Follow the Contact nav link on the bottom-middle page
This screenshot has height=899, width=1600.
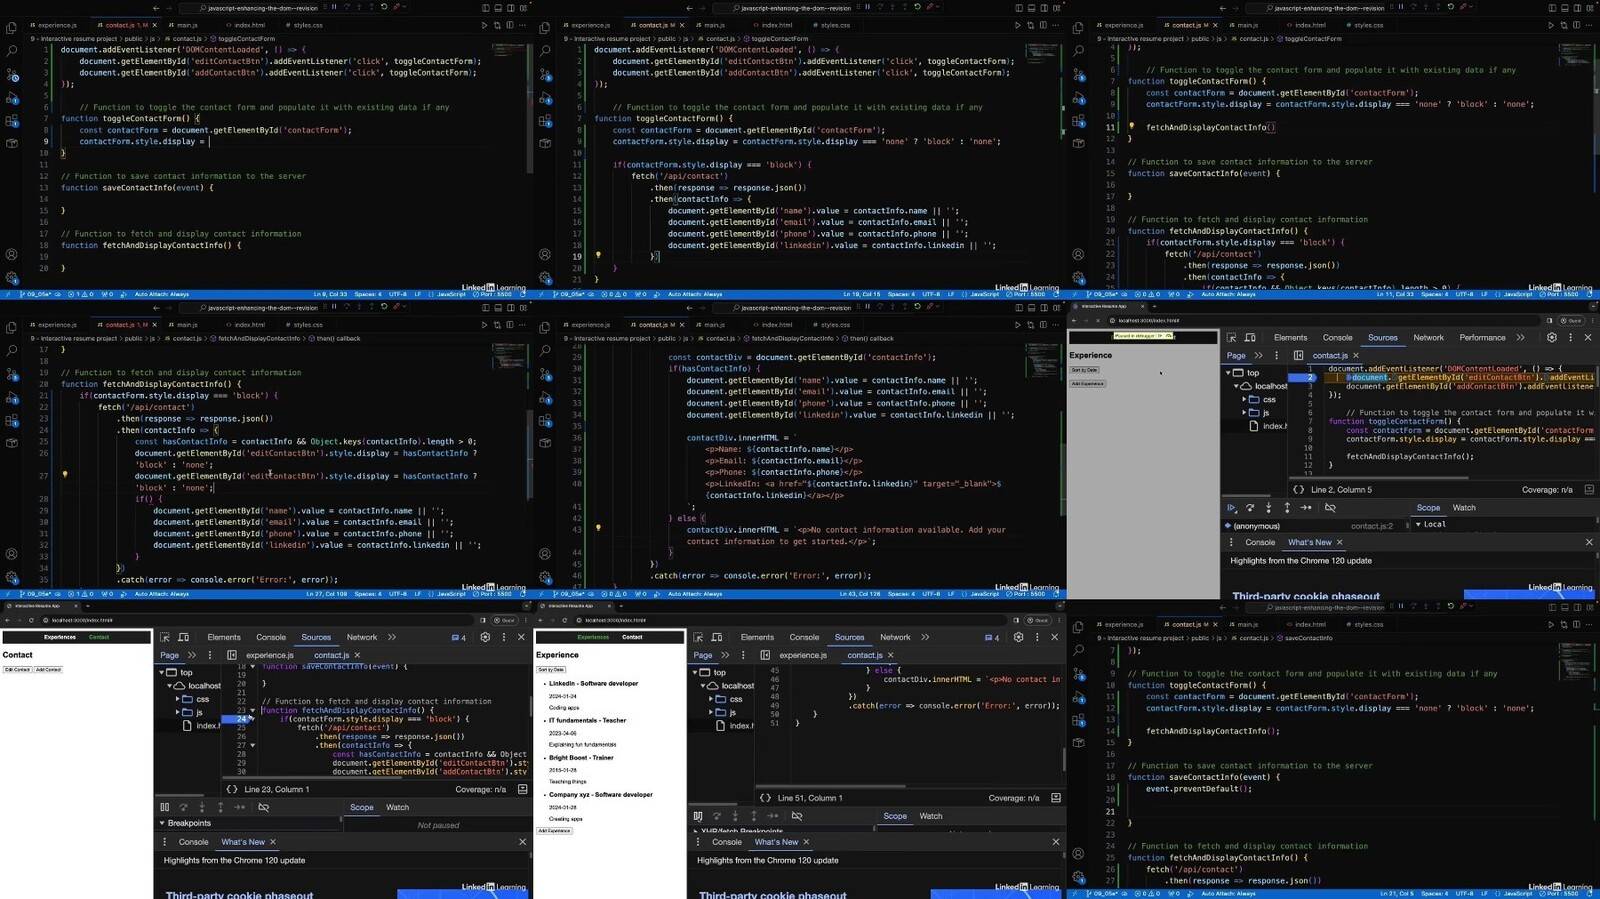(x=632, y=637)
